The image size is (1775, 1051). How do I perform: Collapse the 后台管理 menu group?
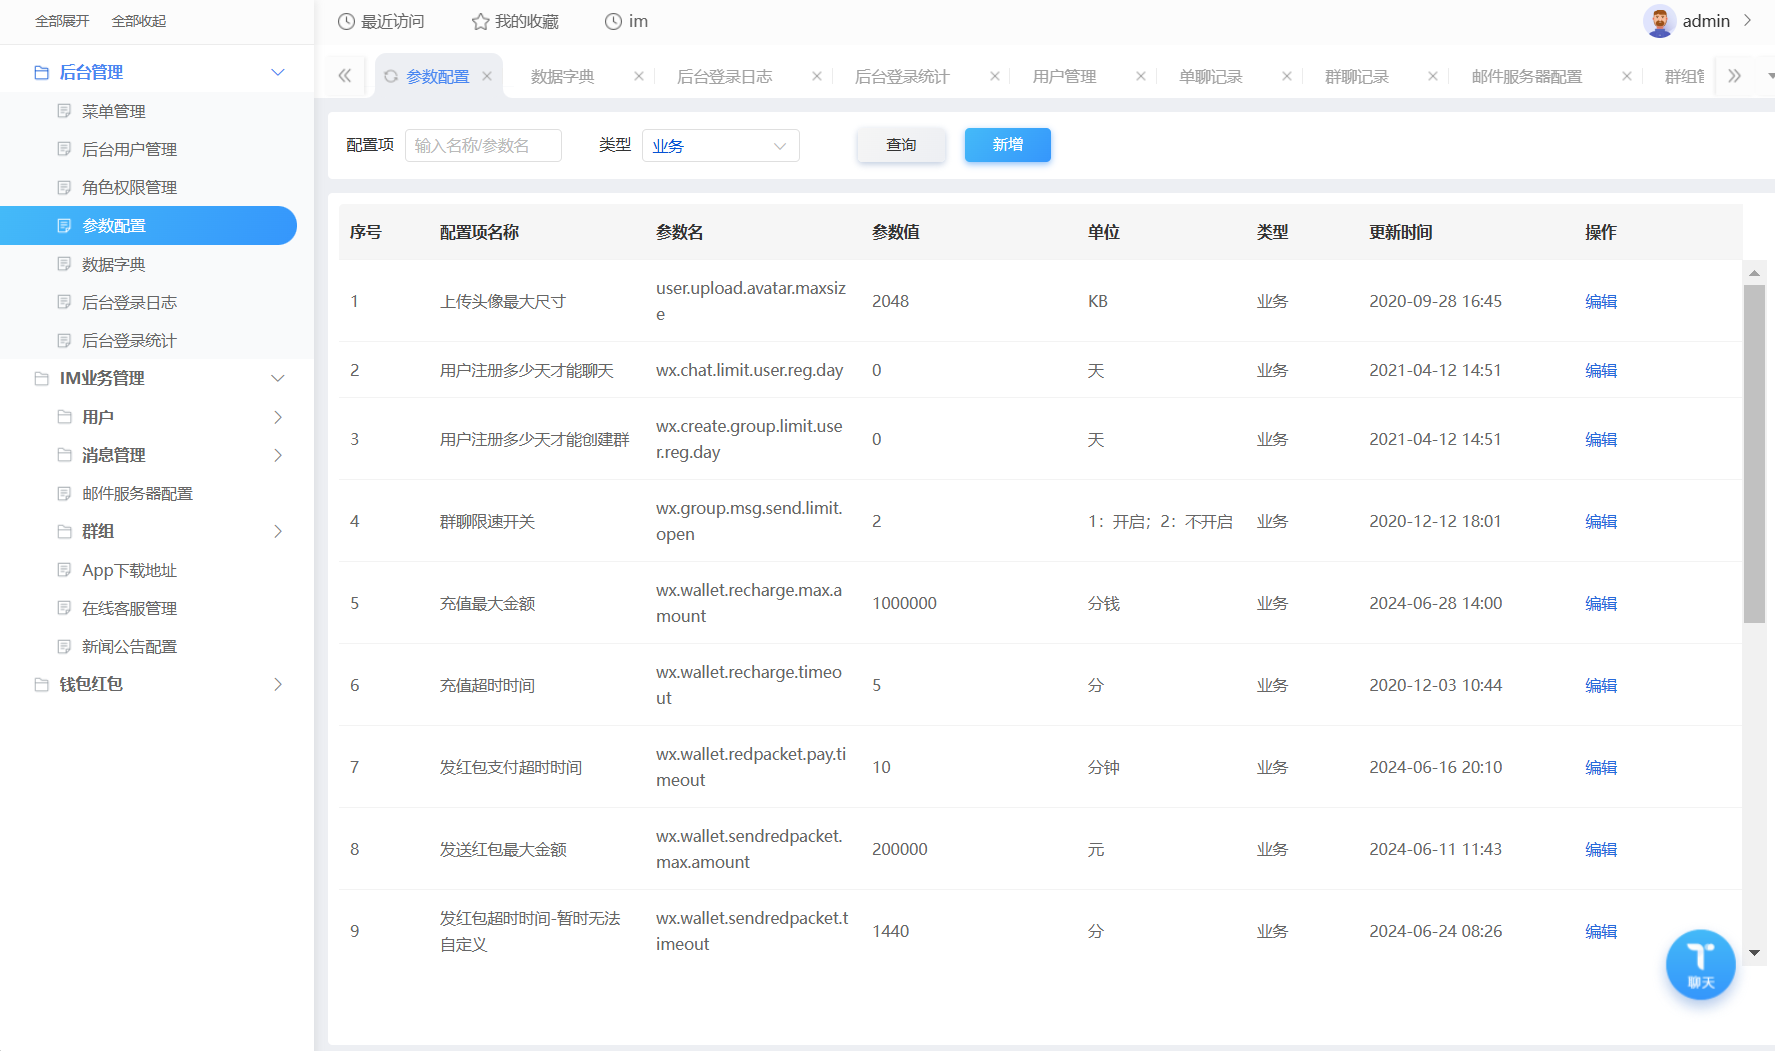pyautogui.click(x=278, y=72)
